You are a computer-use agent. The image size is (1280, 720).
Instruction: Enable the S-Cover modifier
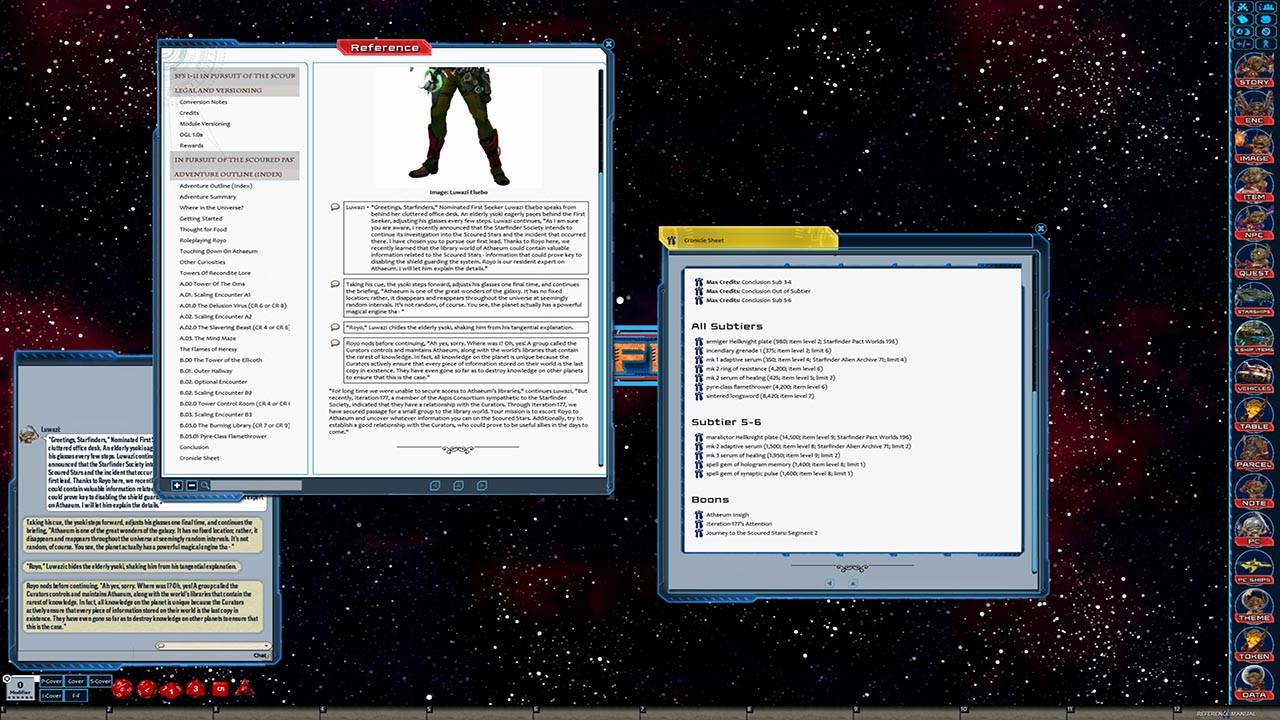[99, 681]
